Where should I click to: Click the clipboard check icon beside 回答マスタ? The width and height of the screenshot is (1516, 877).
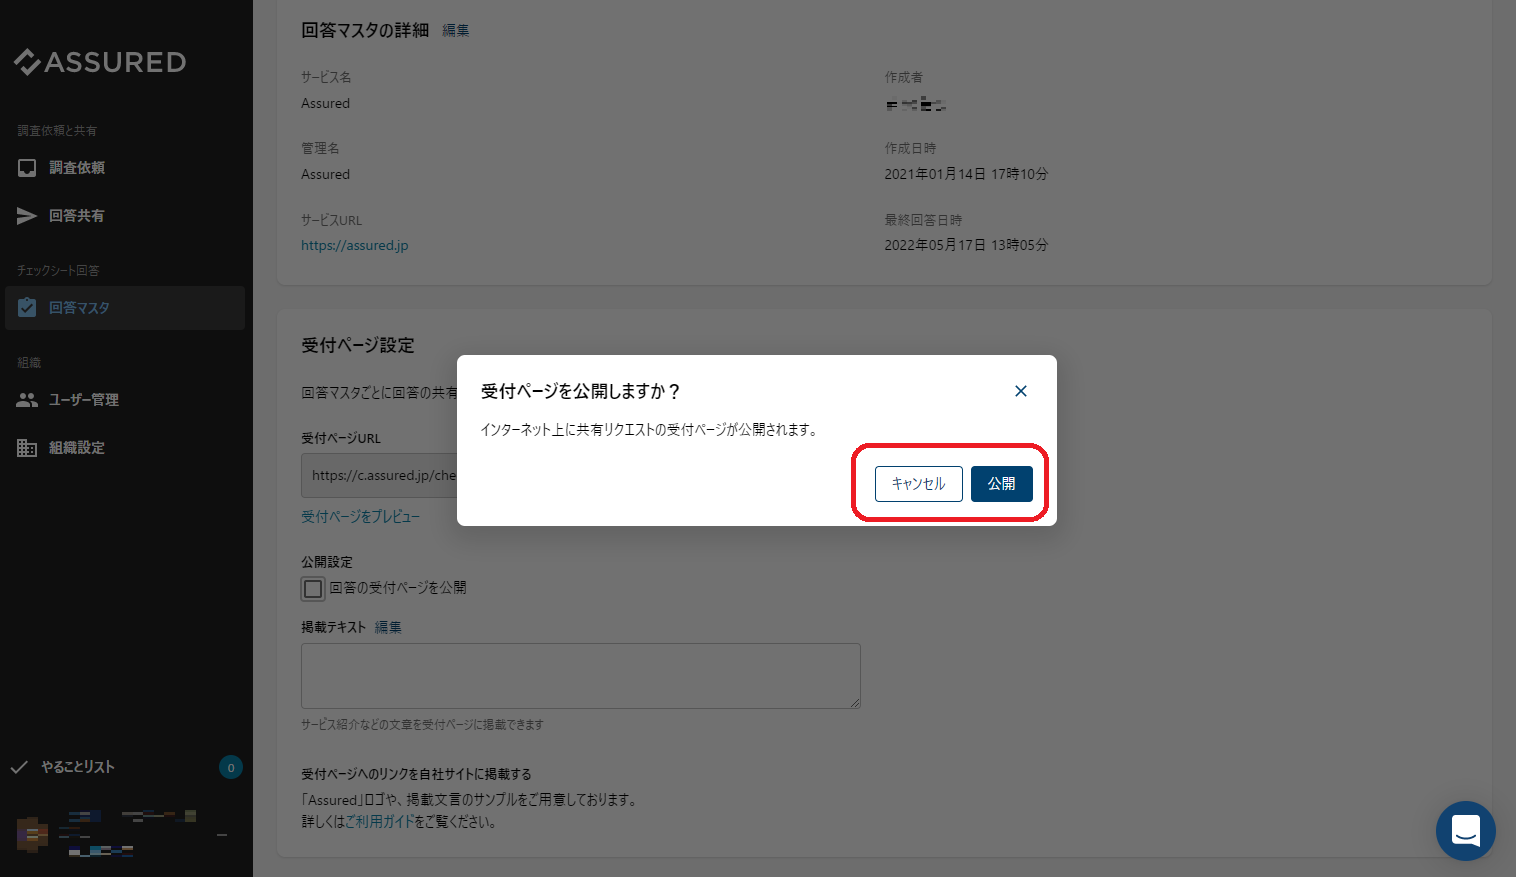point(27,308)
